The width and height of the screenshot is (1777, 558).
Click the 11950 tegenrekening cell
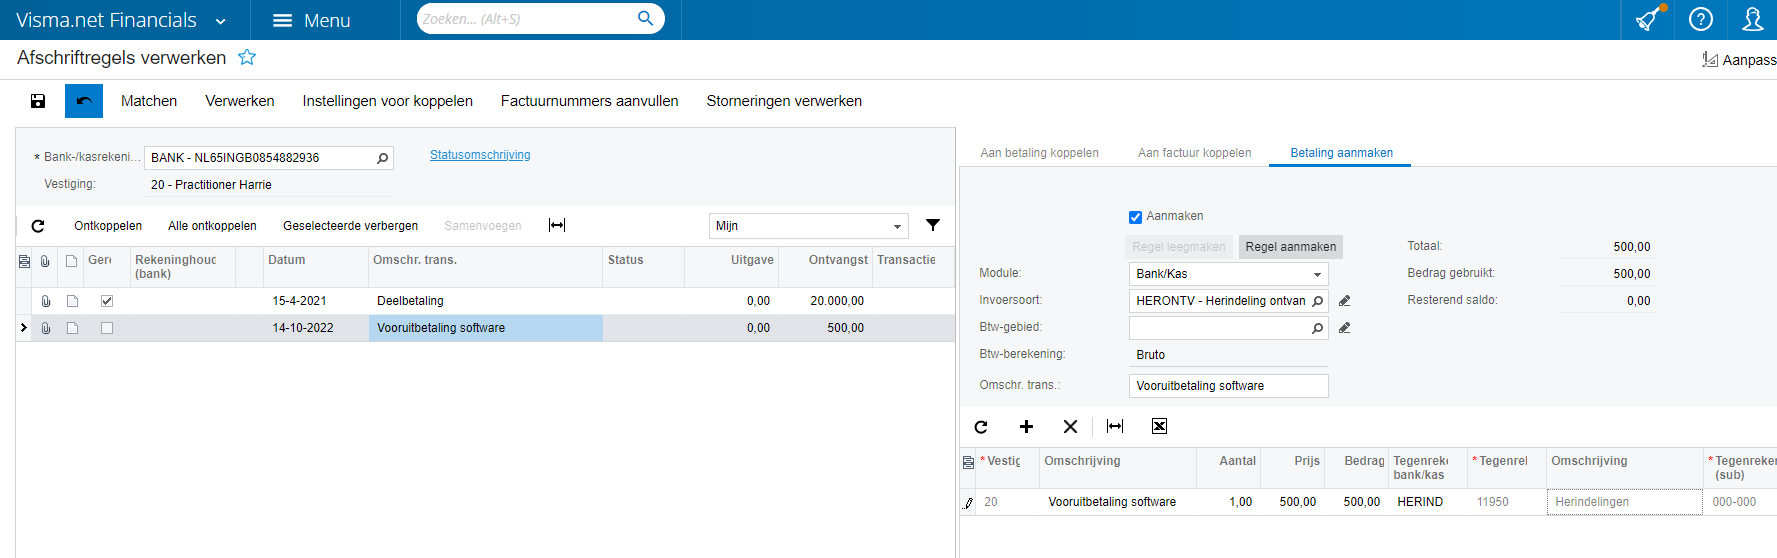point(1507,502)
